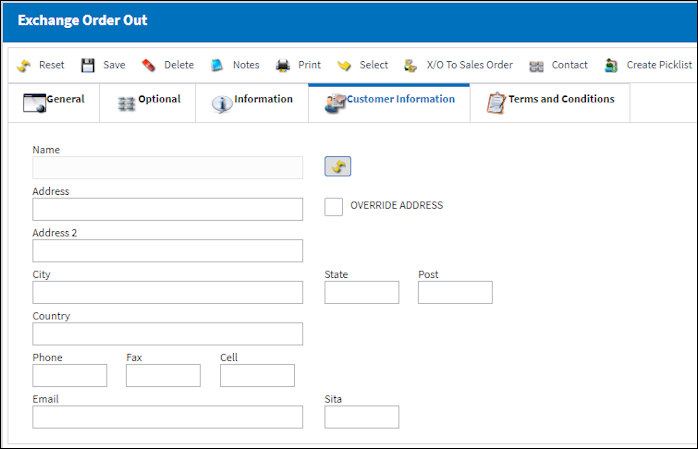This screenshot has height=449, width=698.
Task: Click the Save floppy disk icon
Action: click(x=88, y=65)
